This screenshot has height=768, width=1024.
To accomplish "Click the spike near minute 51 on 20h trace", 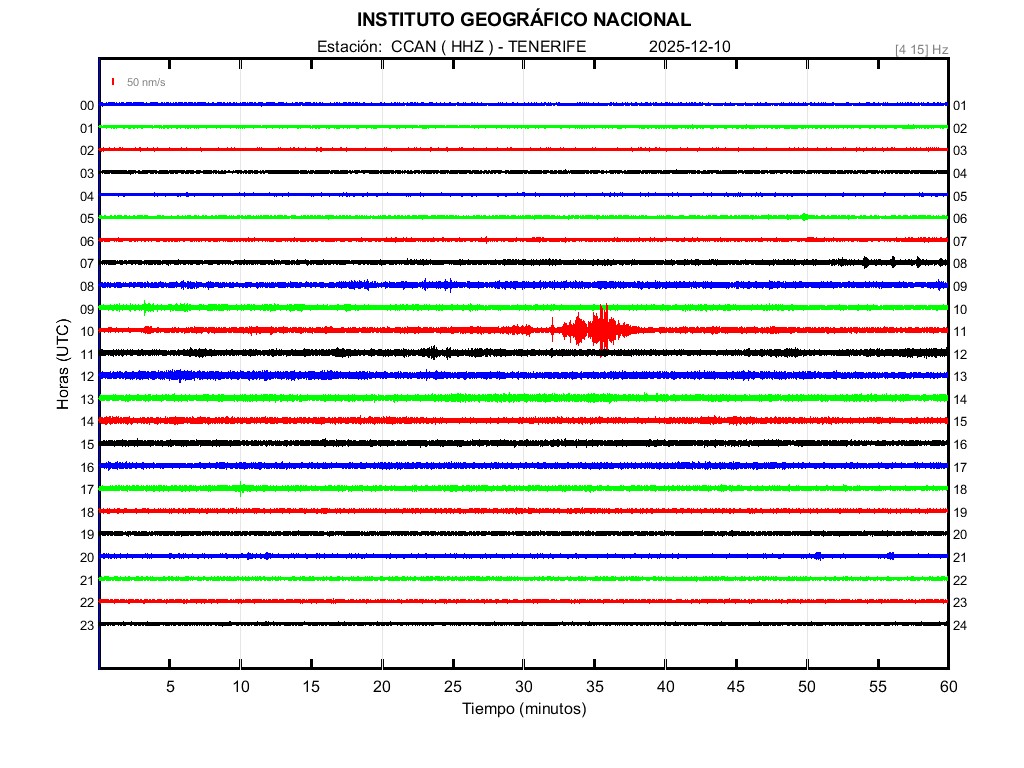I will click(x=818, y=555).
